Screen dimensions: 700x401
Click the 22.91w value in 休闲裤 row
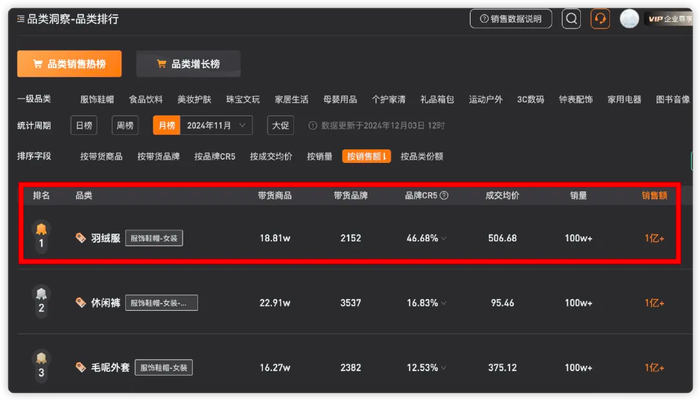click(275, 303)
